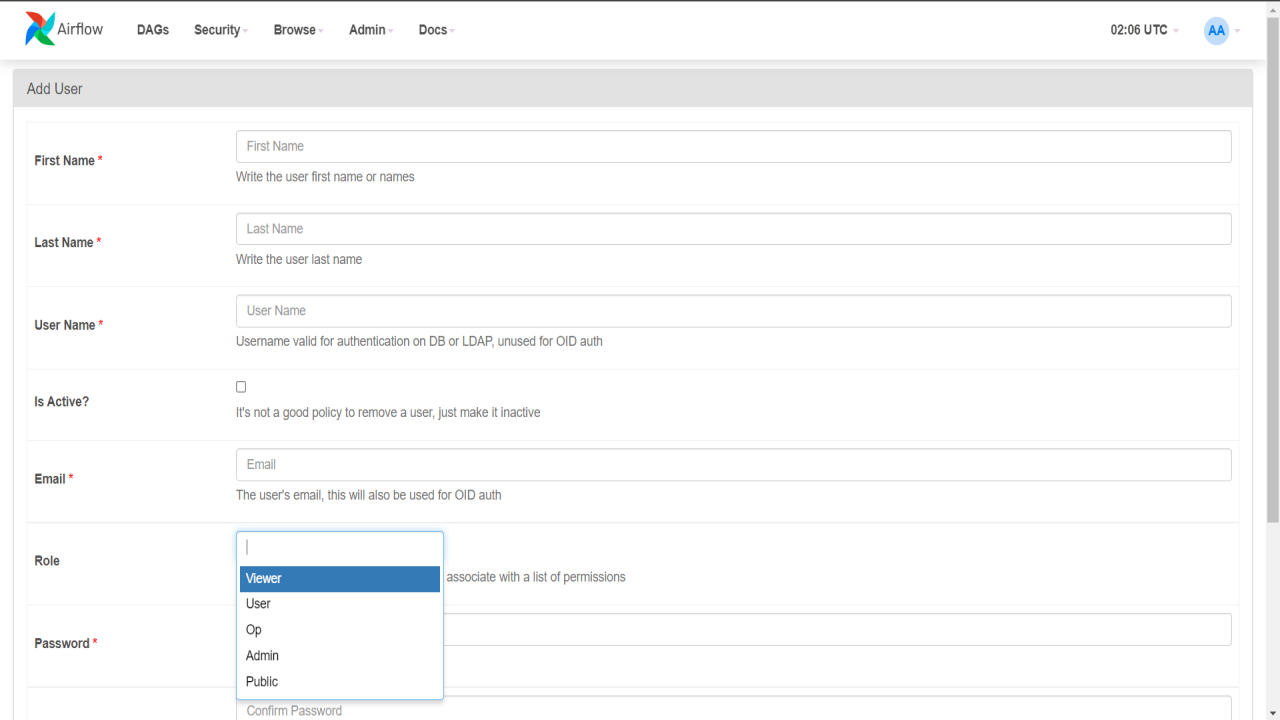Click the Role search box
1280x720 pixels.
pyautogui.click(x=340, y=547)
